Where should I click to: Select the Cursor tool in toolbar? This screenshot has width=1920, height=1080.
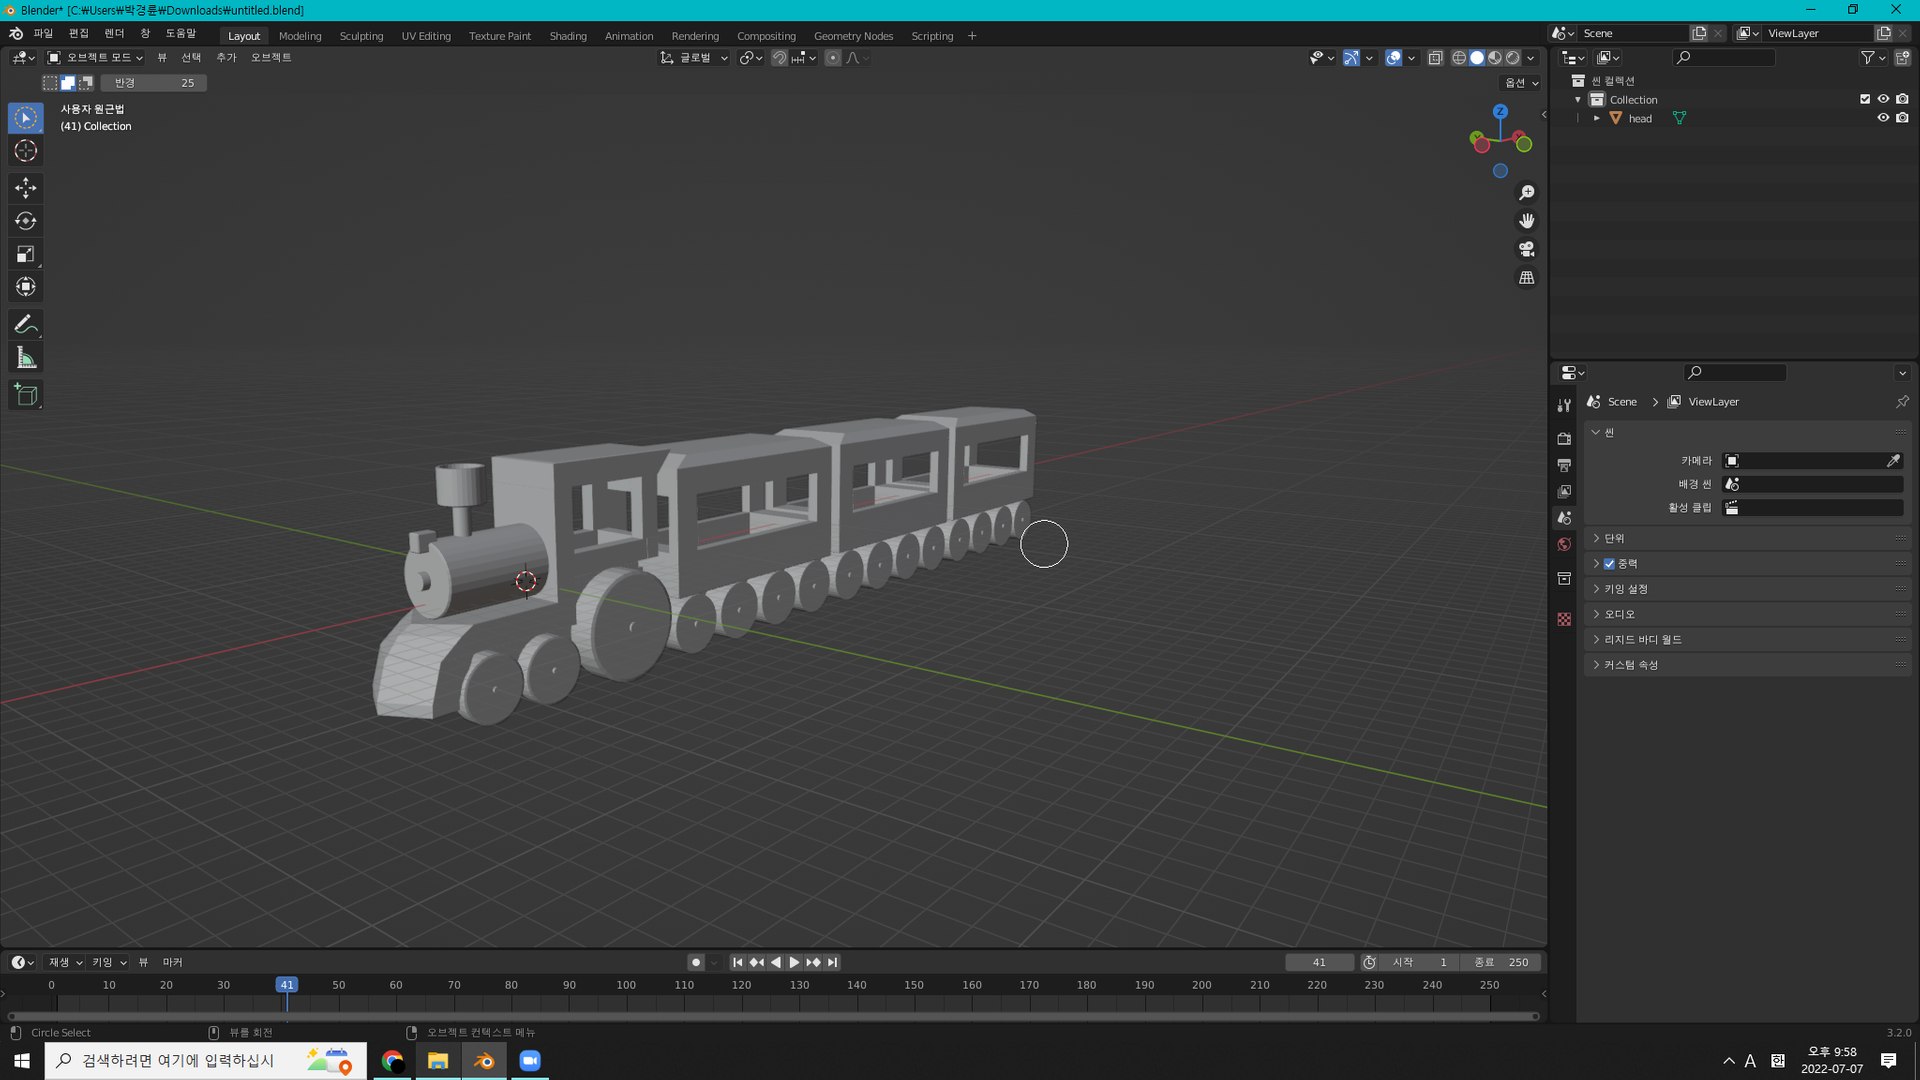(26, 151)
